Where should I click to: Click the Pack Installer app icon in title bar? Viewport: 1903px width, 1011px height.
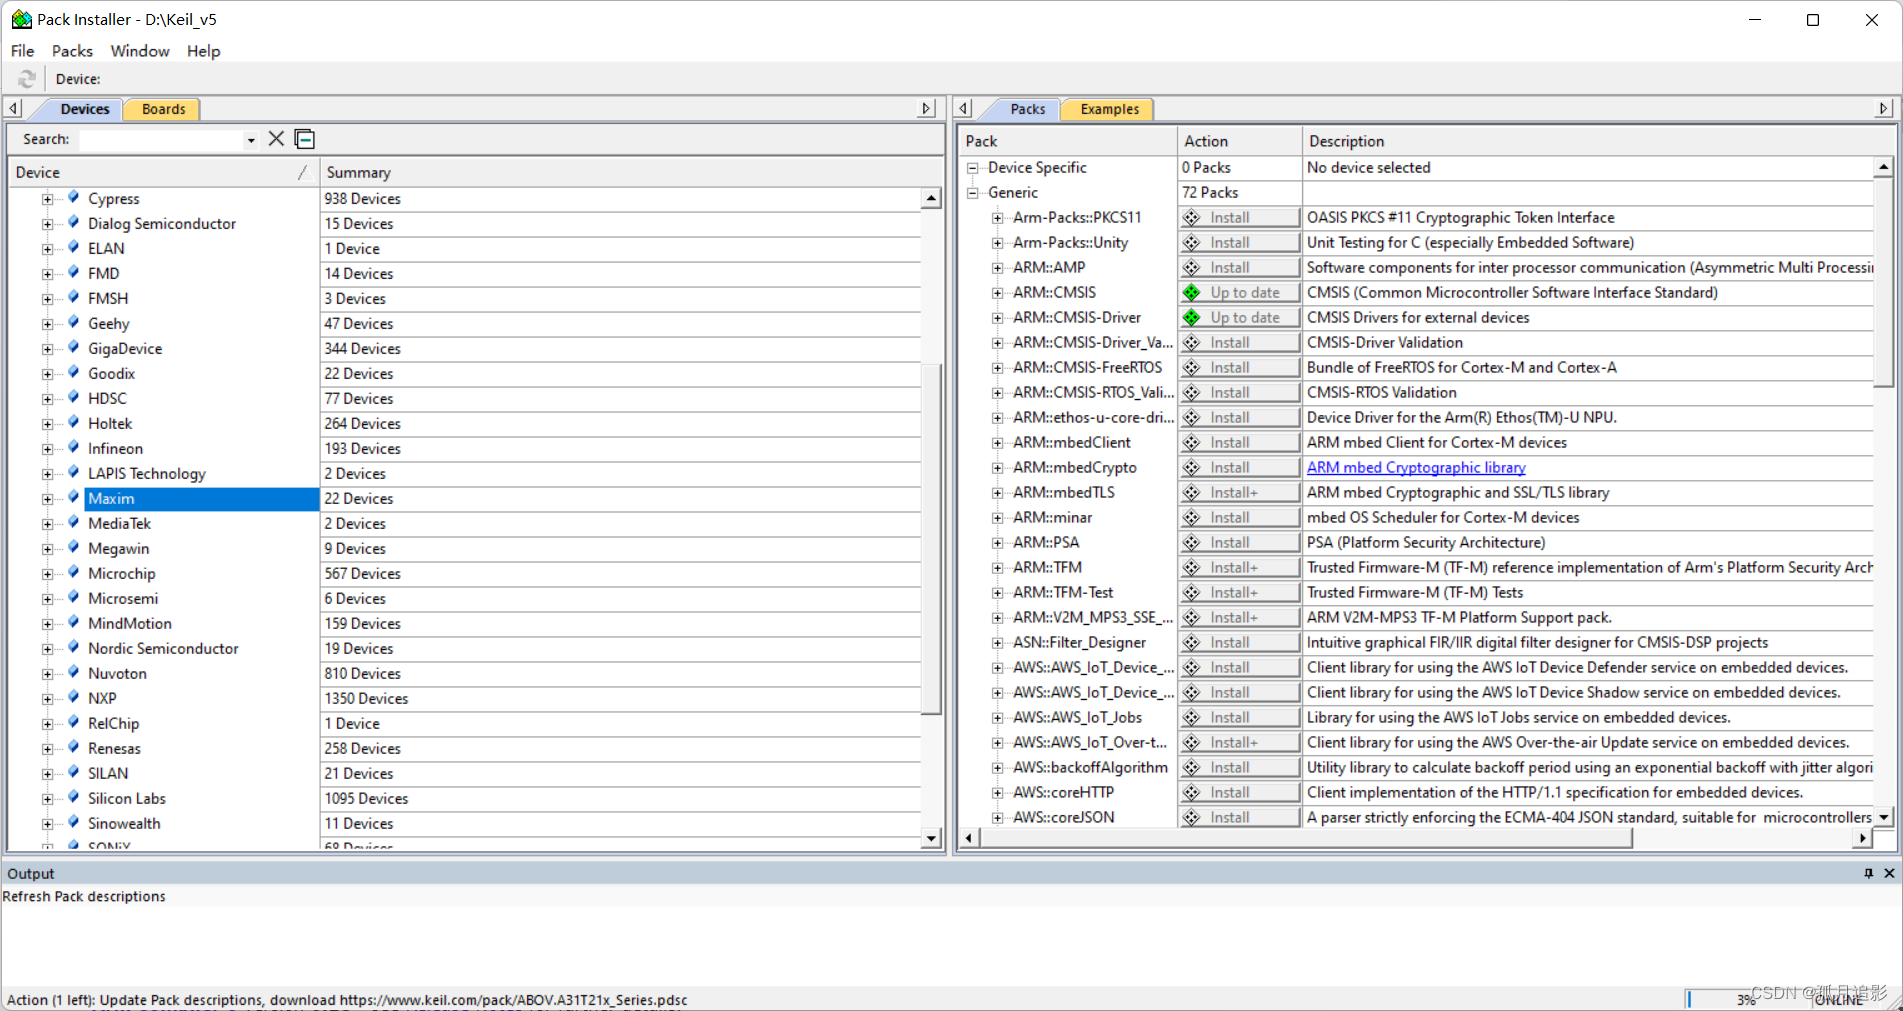pos(21,19)
